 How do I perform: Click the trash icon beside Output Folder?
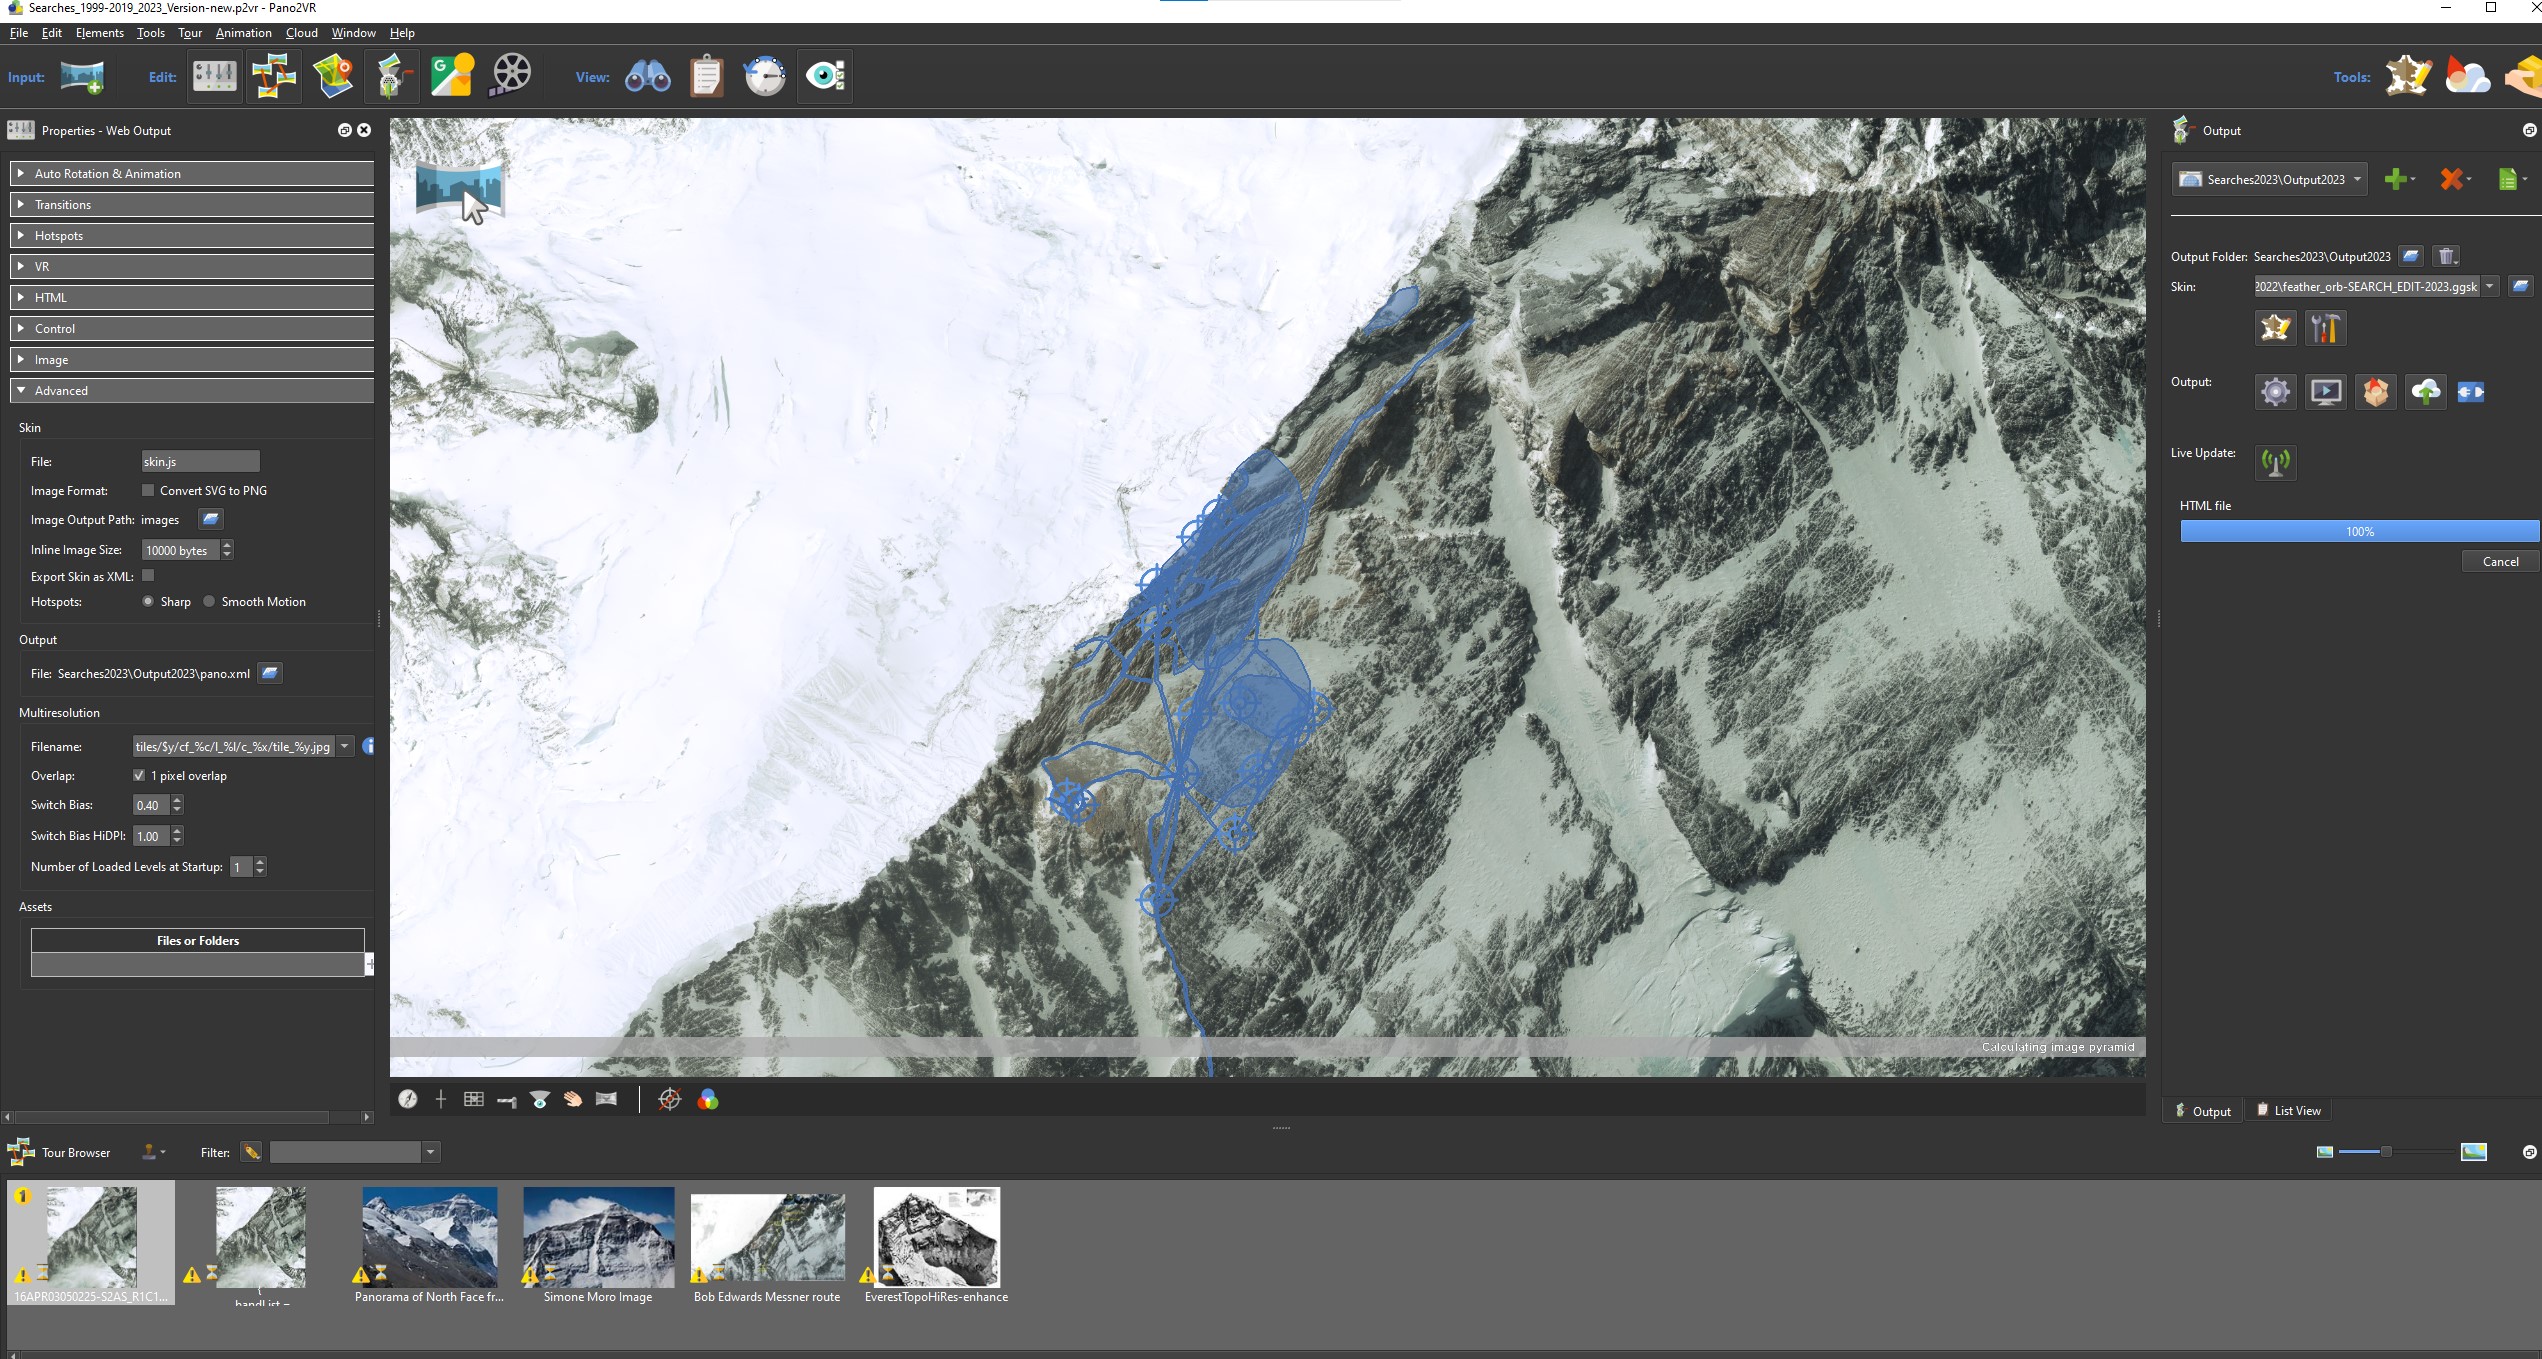point(2446,256)
